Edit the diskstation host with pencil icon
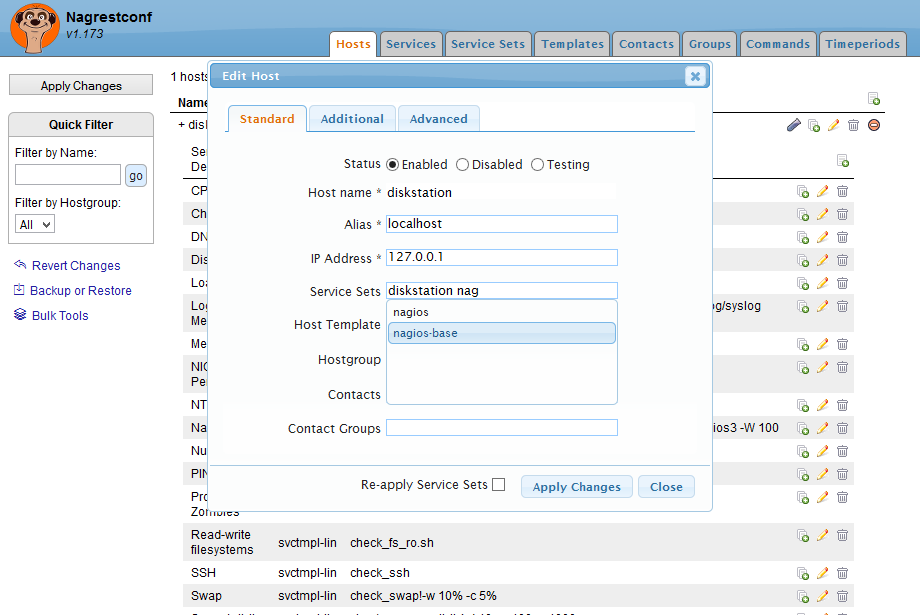Image resolution: width=921 pixels, height=615 pixels. (833, 125)
